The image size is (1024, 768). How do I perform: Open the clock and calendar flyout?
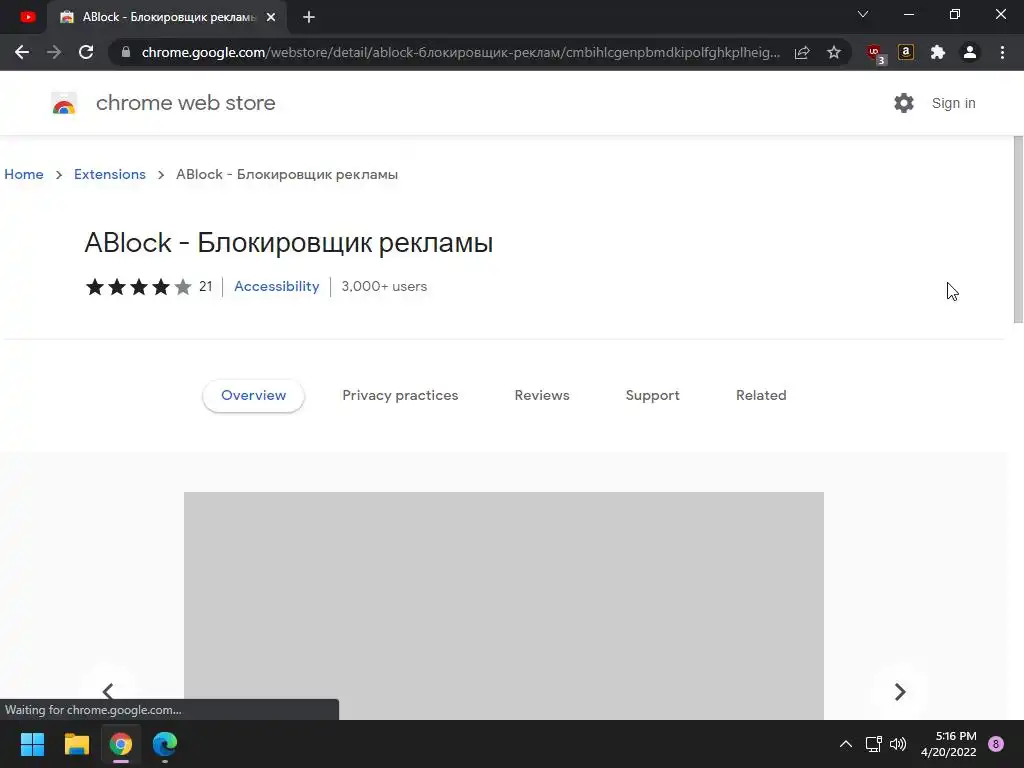tap(949, 744)
